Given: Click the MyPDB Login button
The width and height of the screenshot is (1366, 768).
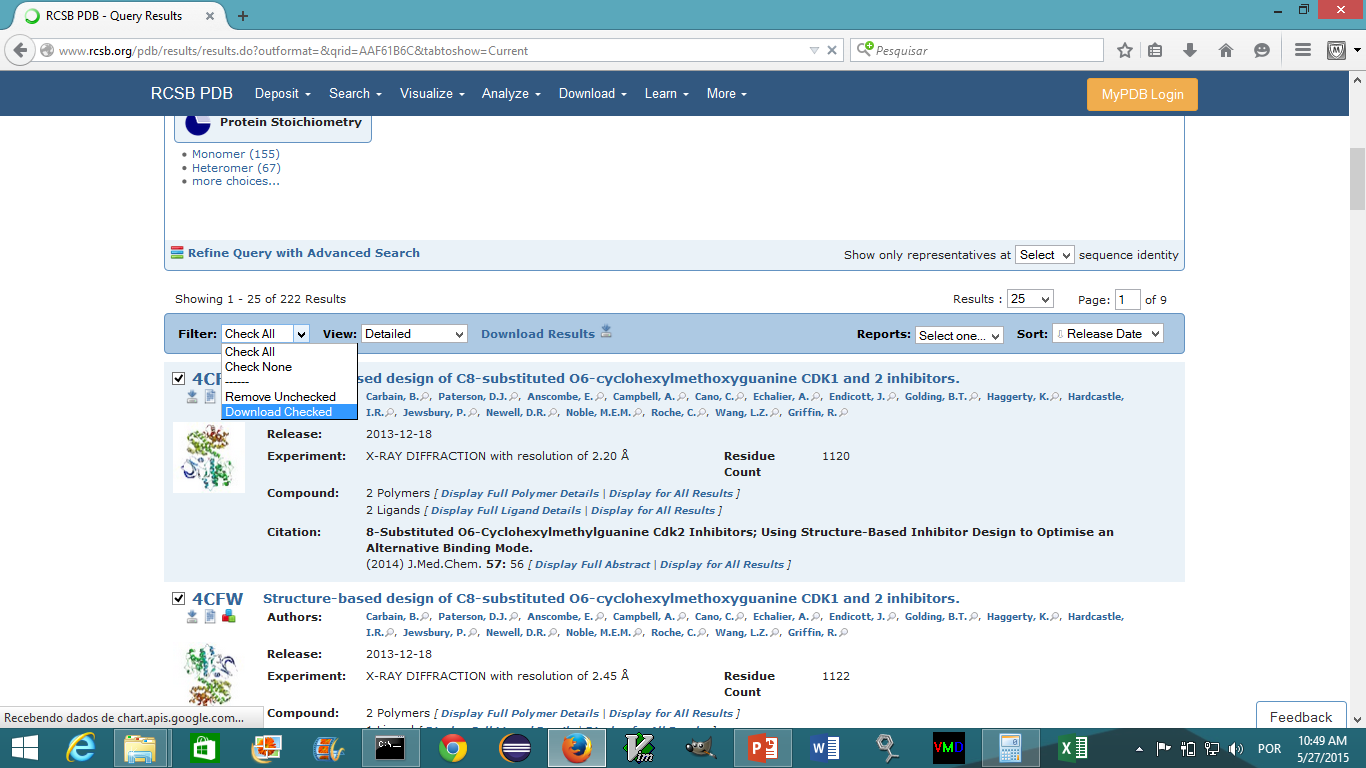Looking at the screenshot, I should click(1142, 94).
